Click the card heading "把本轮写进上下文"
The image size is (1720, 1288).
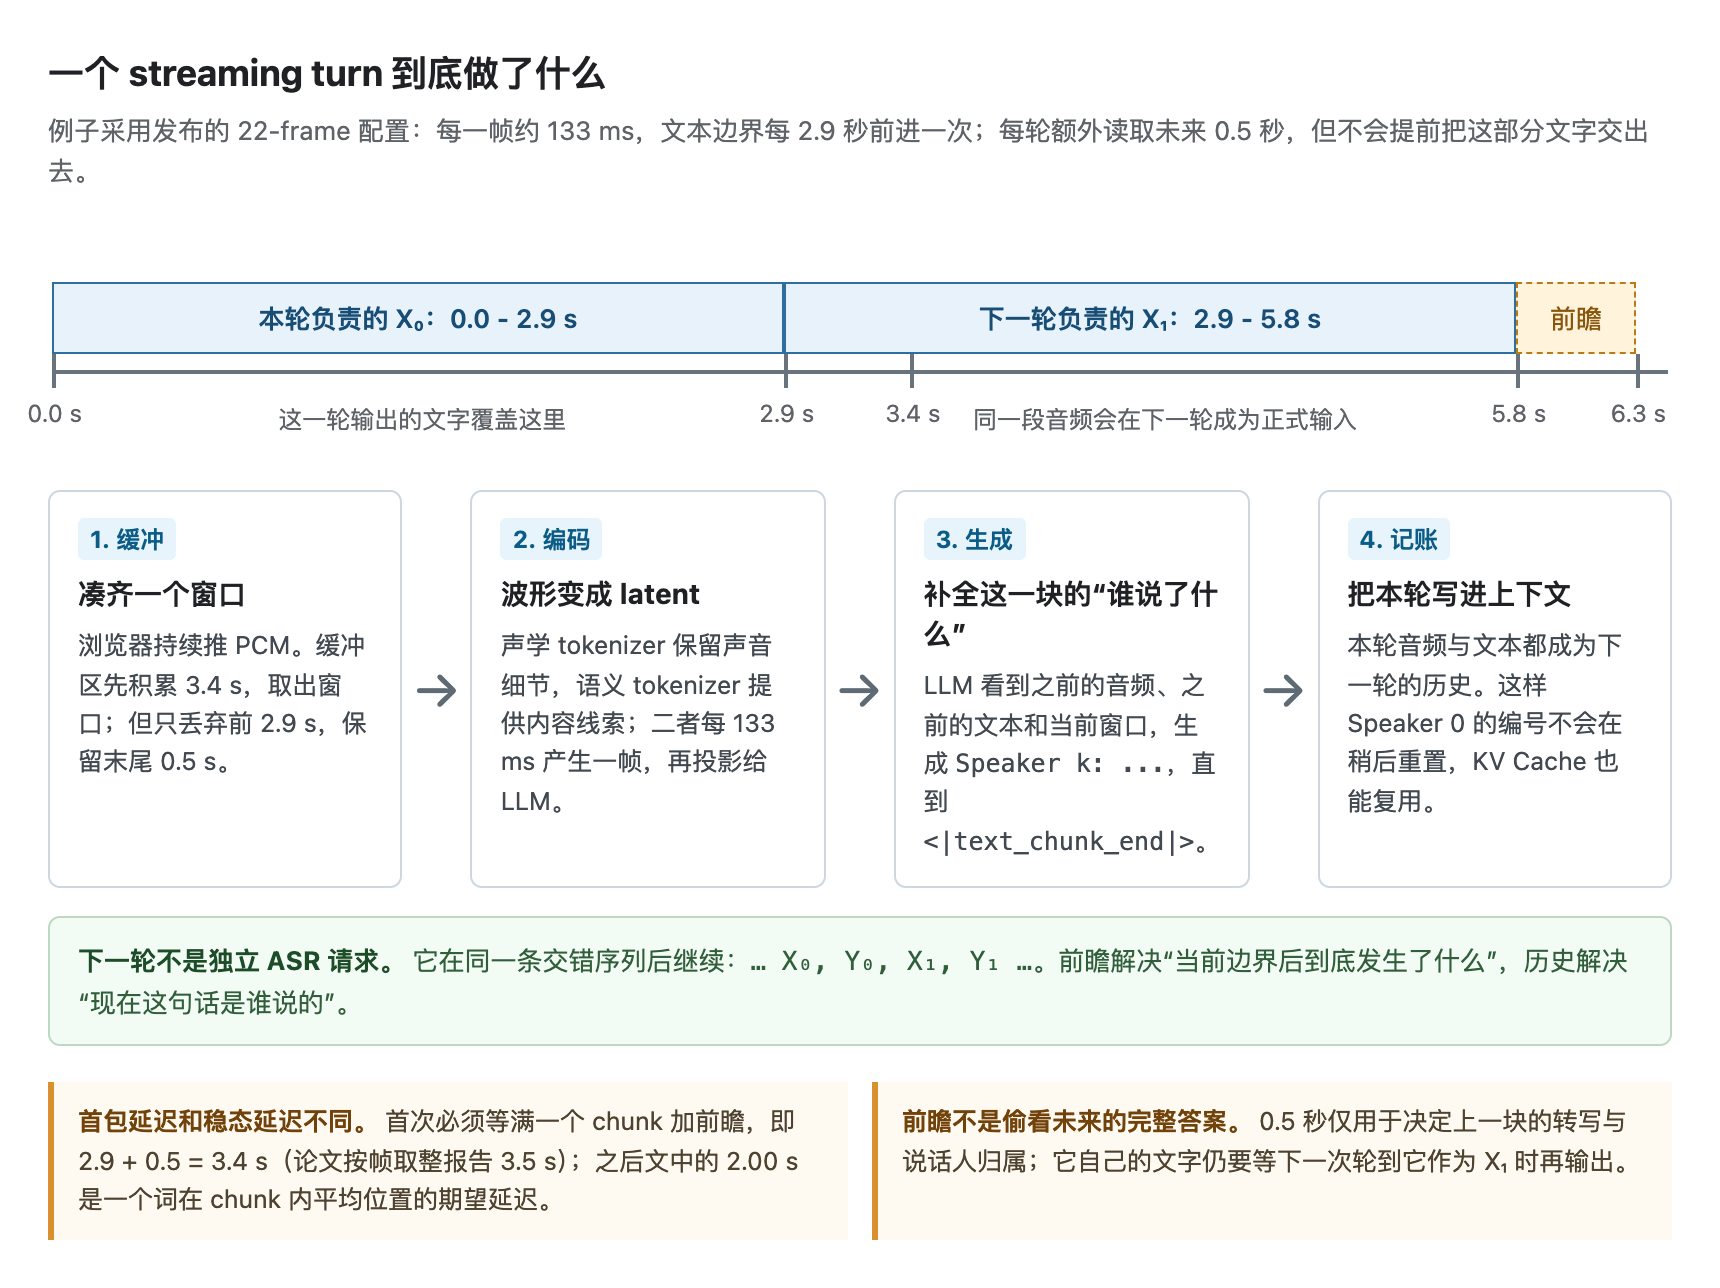1459,594
